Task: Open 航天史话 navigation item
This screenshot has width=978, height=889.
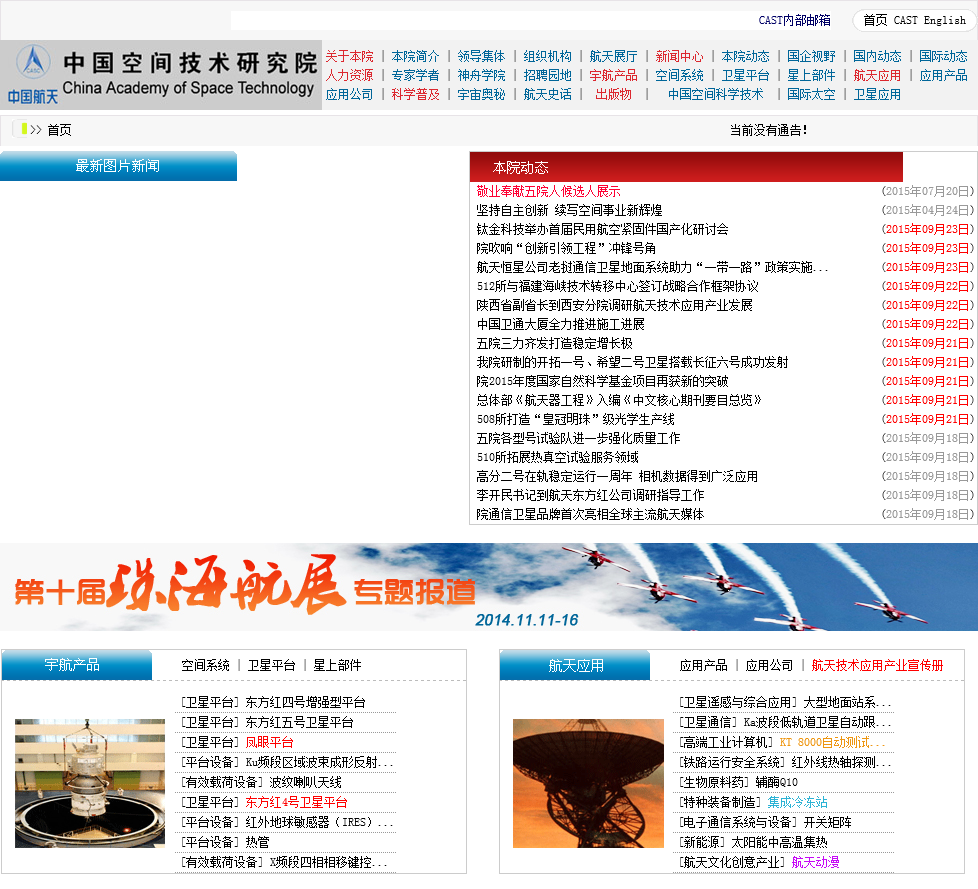Action: (548, 95)
